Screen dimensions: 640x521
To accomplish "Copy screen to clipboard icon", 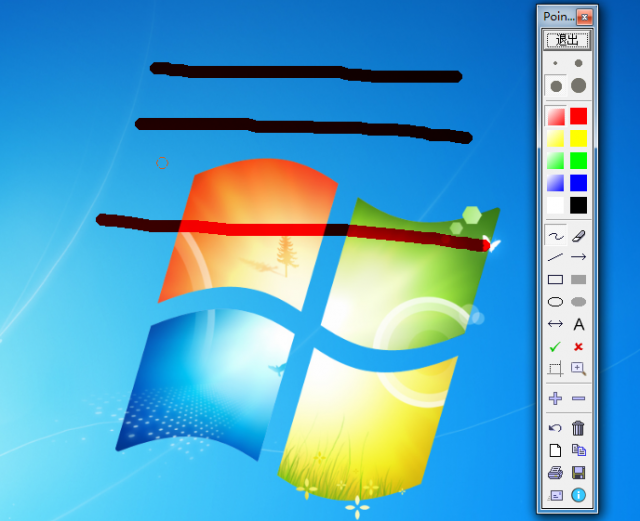I will (578, 450).
